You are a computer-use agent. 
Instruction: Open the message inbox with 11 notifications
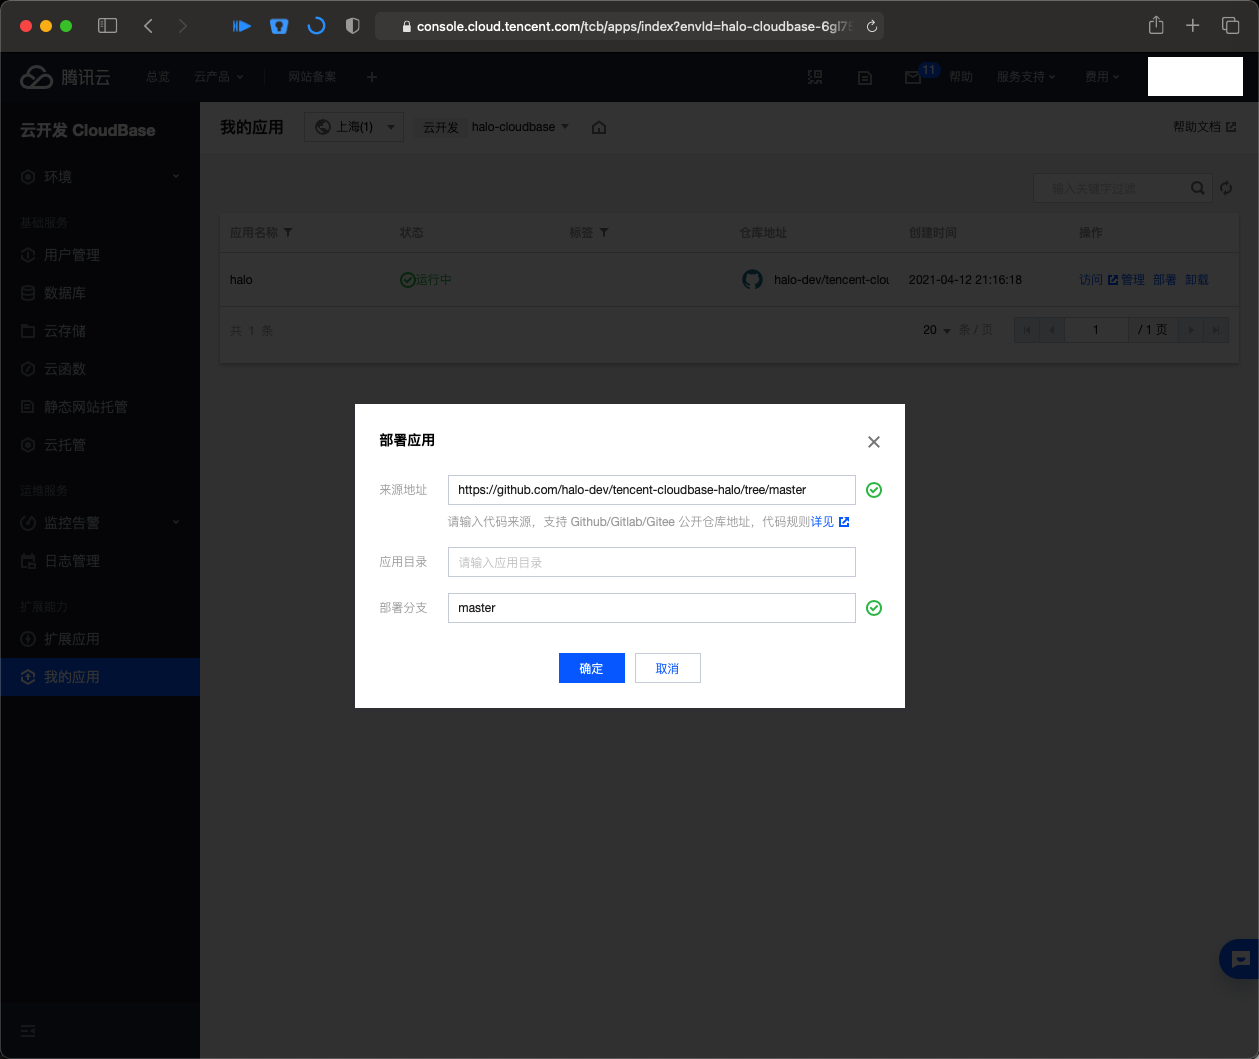pyautogui.click(x=912, y=76)
